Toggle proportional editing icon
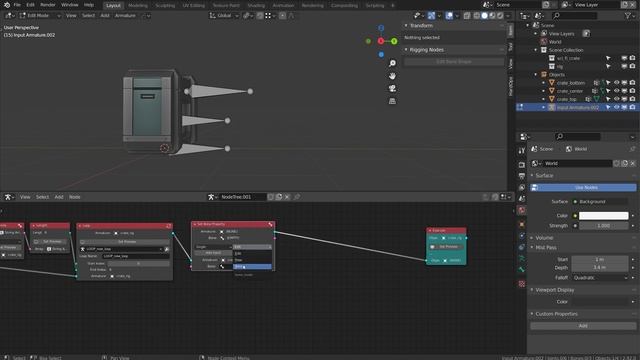The height and width of the screenshot is (360, 640). (282, 16)
